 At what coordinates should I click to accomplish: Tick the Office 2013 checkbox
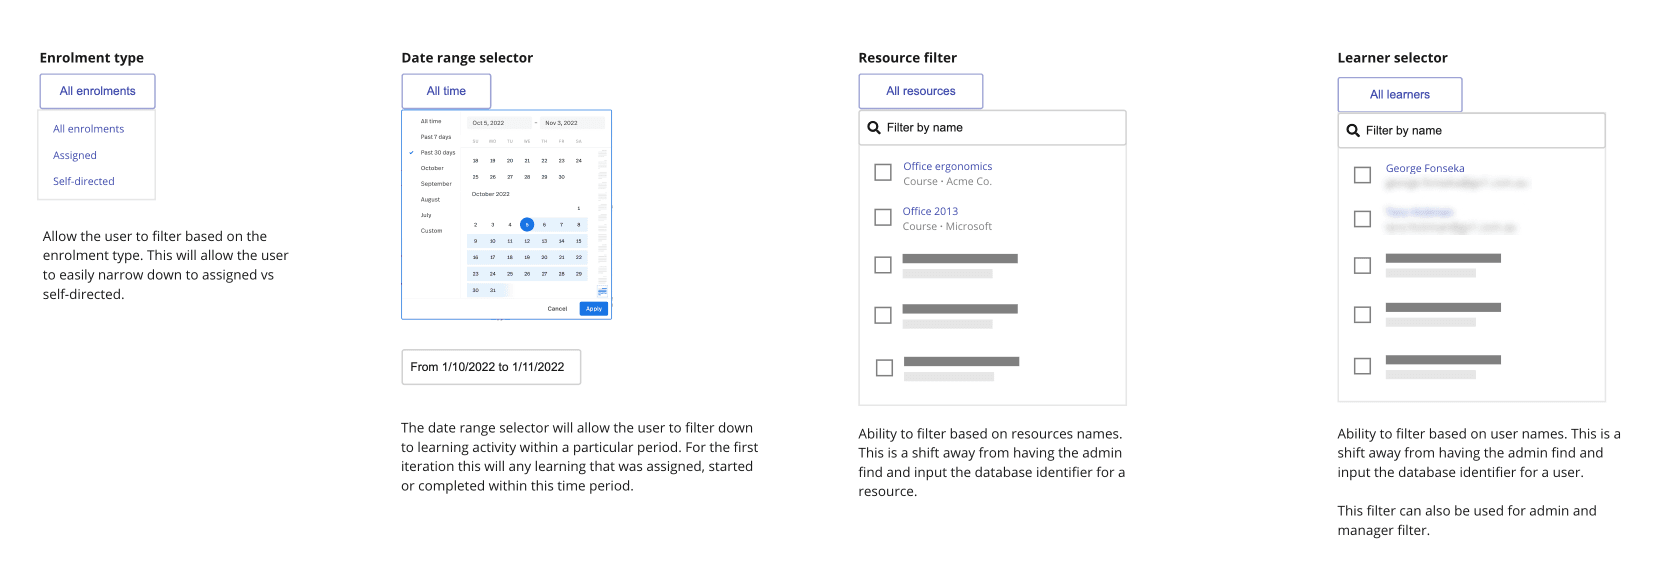click(883, 217)
